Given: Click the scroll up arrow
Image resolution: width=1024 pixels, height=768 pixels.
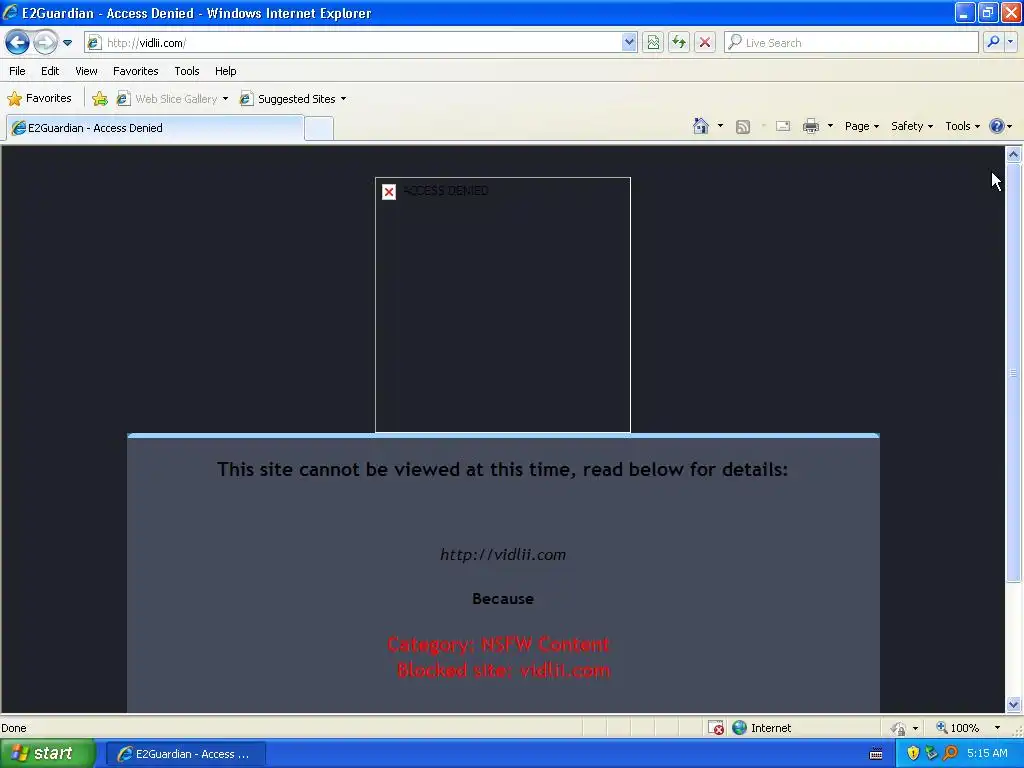Looking at the screenshot, I should pyautogui.click(x=1013, y=155).
